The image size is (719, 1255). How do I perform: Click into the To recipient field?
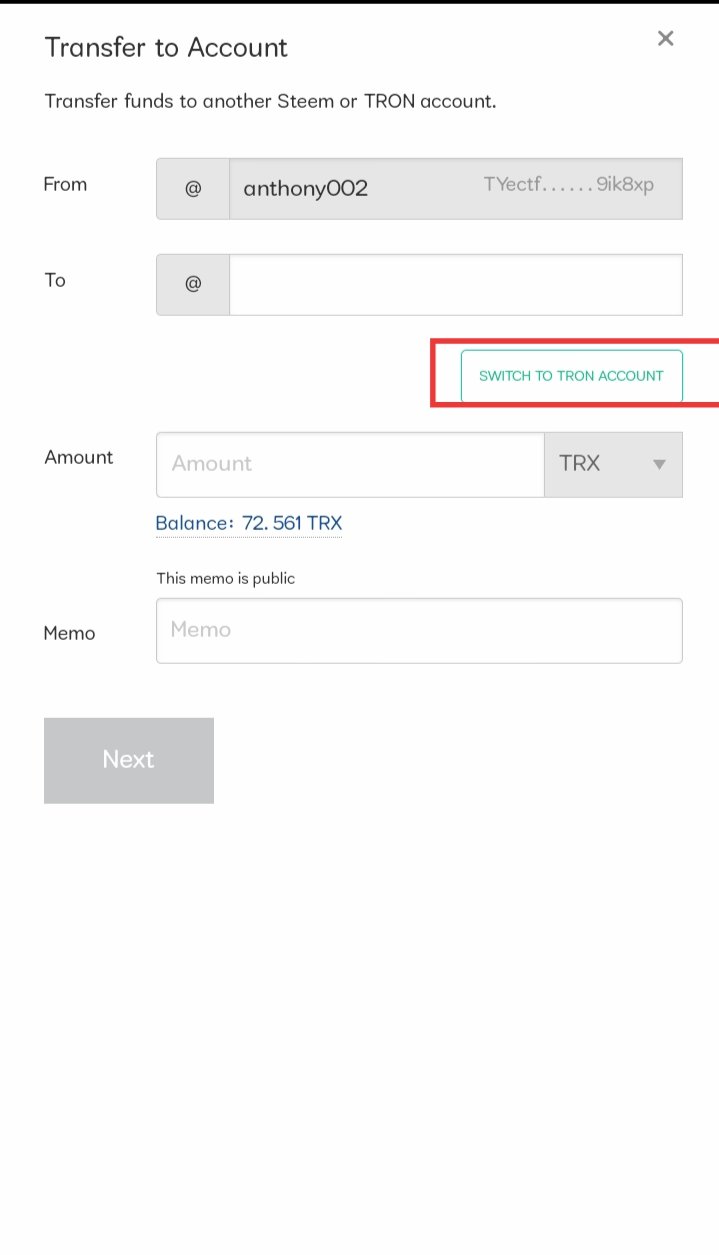(x=456, y=285)
